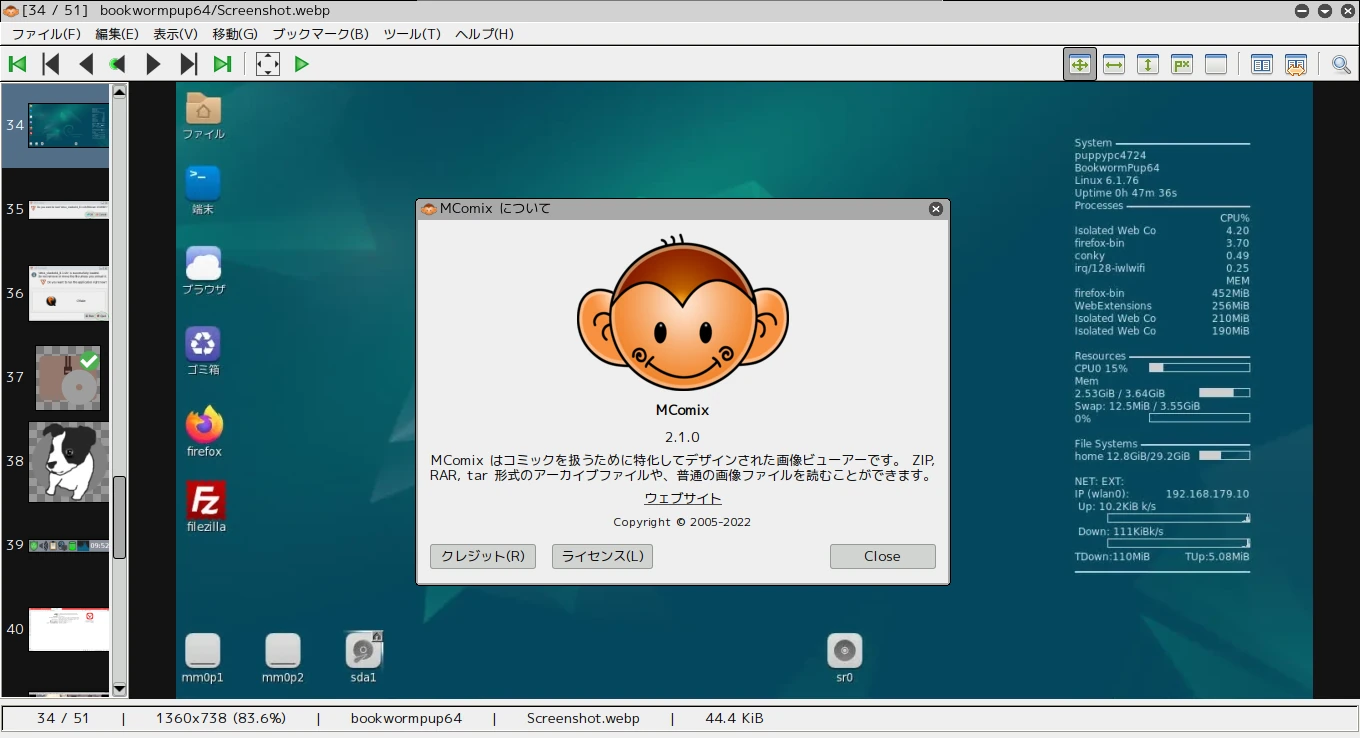Expand the 表示(V) menu
This screenshot has width=1360, height=738.
175,34
